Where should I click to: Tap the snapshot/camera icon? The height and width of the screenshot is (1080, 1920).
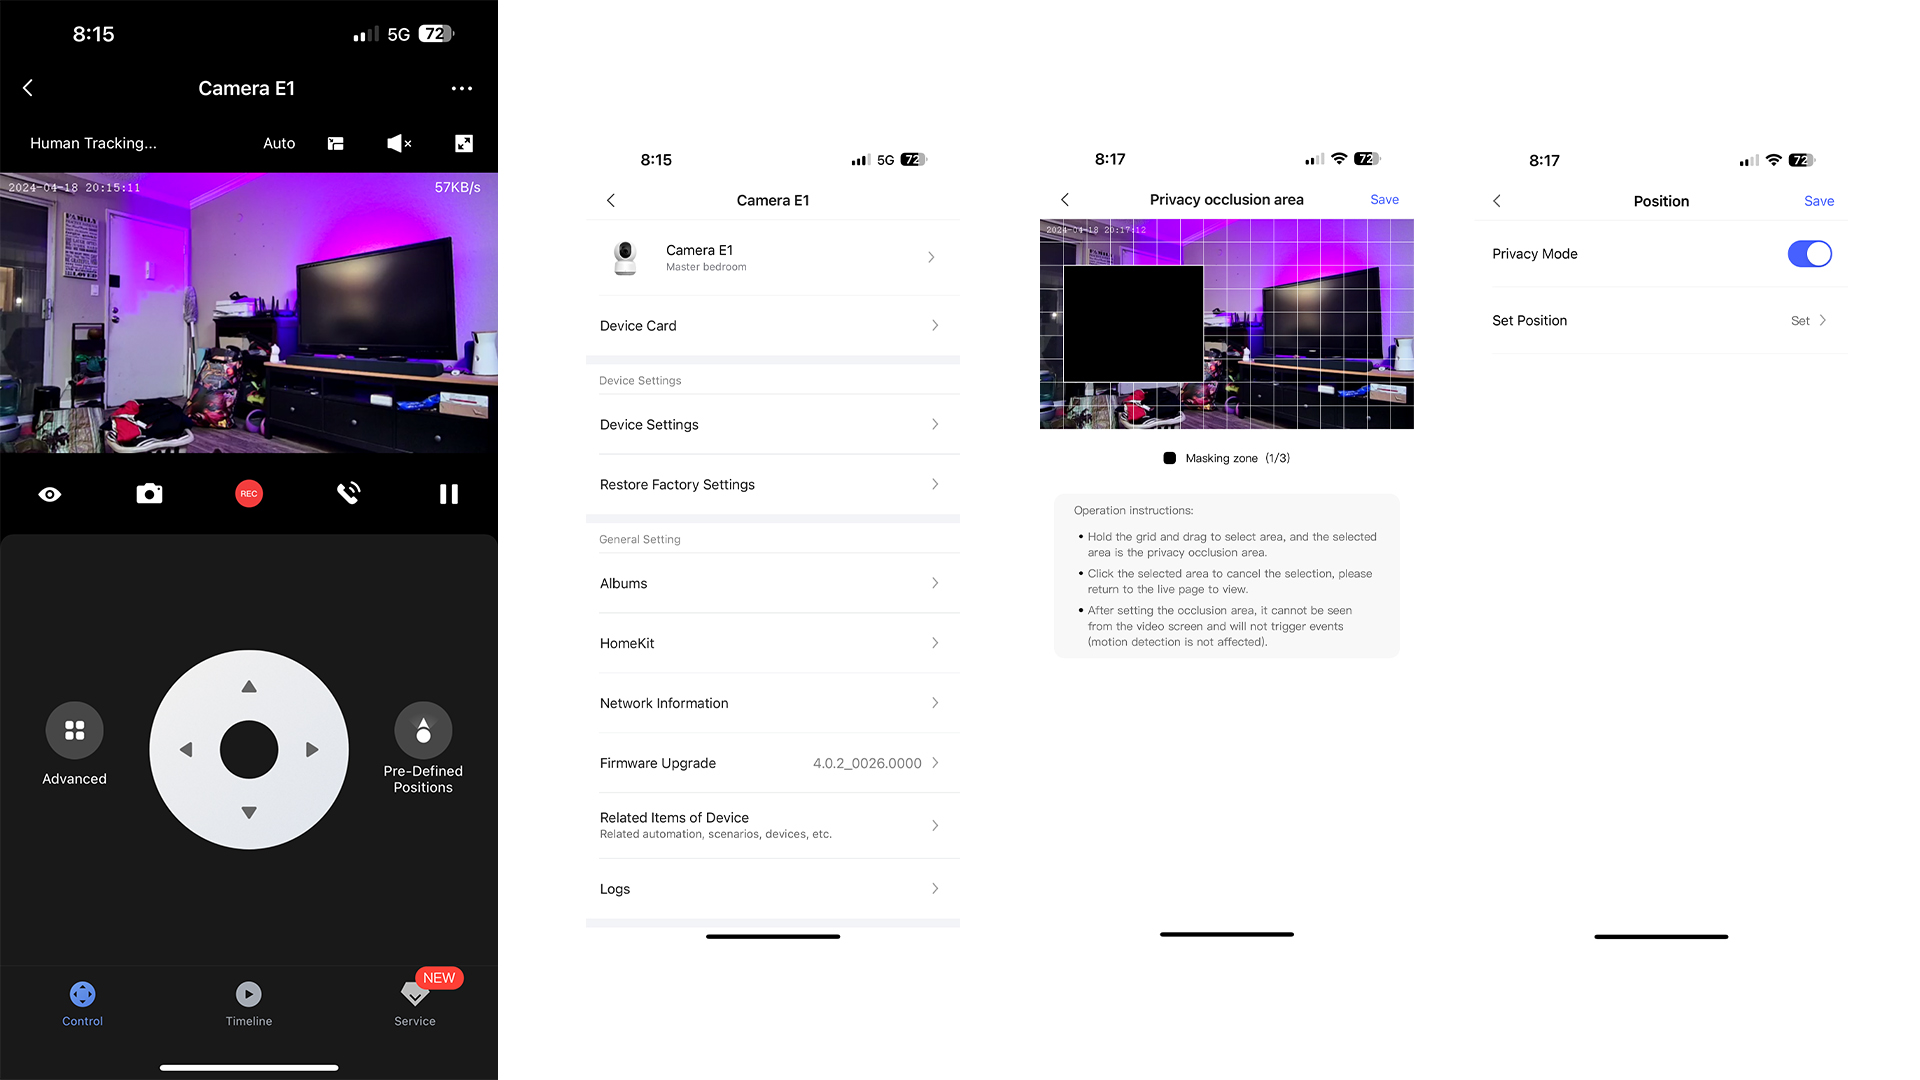149,493
